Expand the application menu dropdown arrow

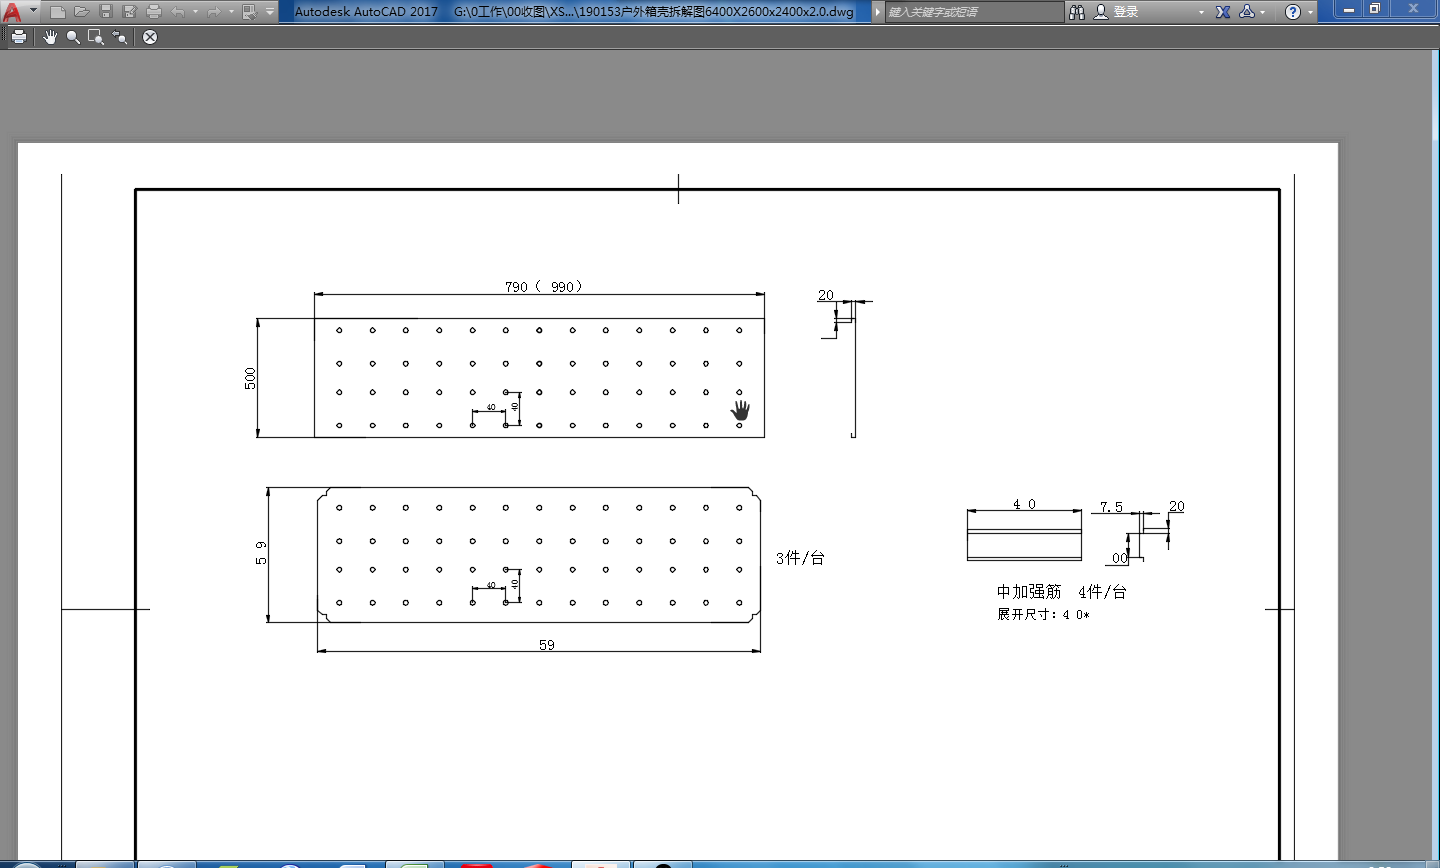pos(33,11)
